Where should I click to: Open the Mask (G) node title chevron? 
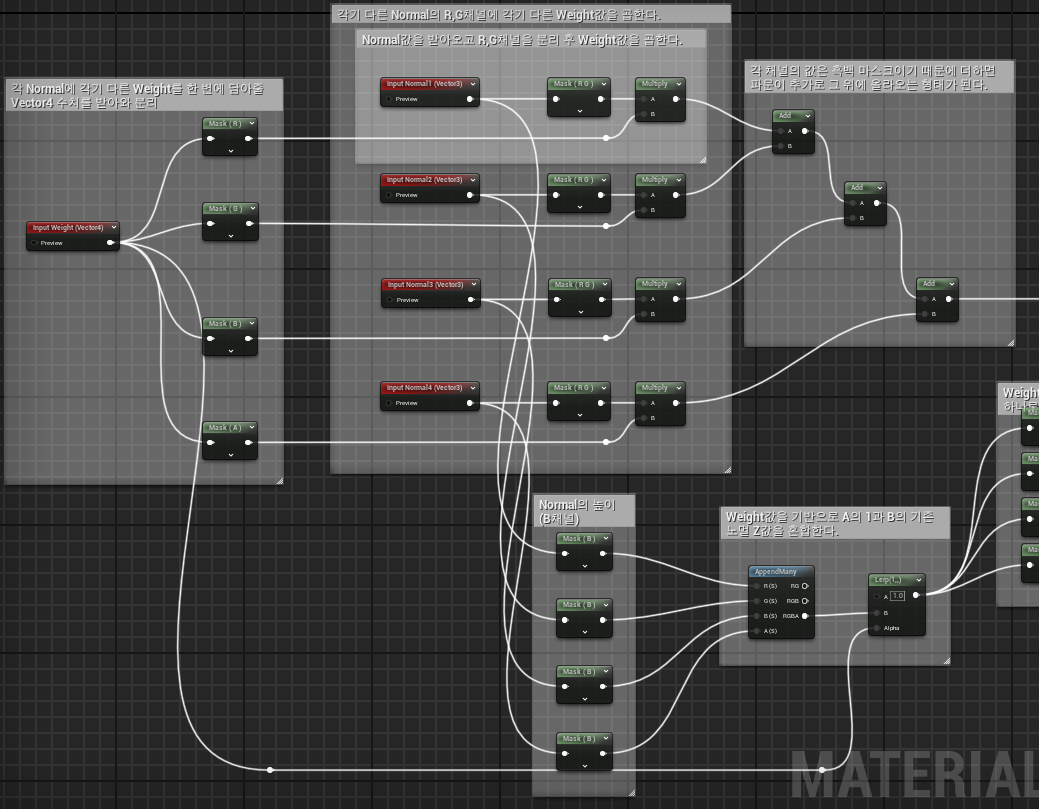point(252,208)
